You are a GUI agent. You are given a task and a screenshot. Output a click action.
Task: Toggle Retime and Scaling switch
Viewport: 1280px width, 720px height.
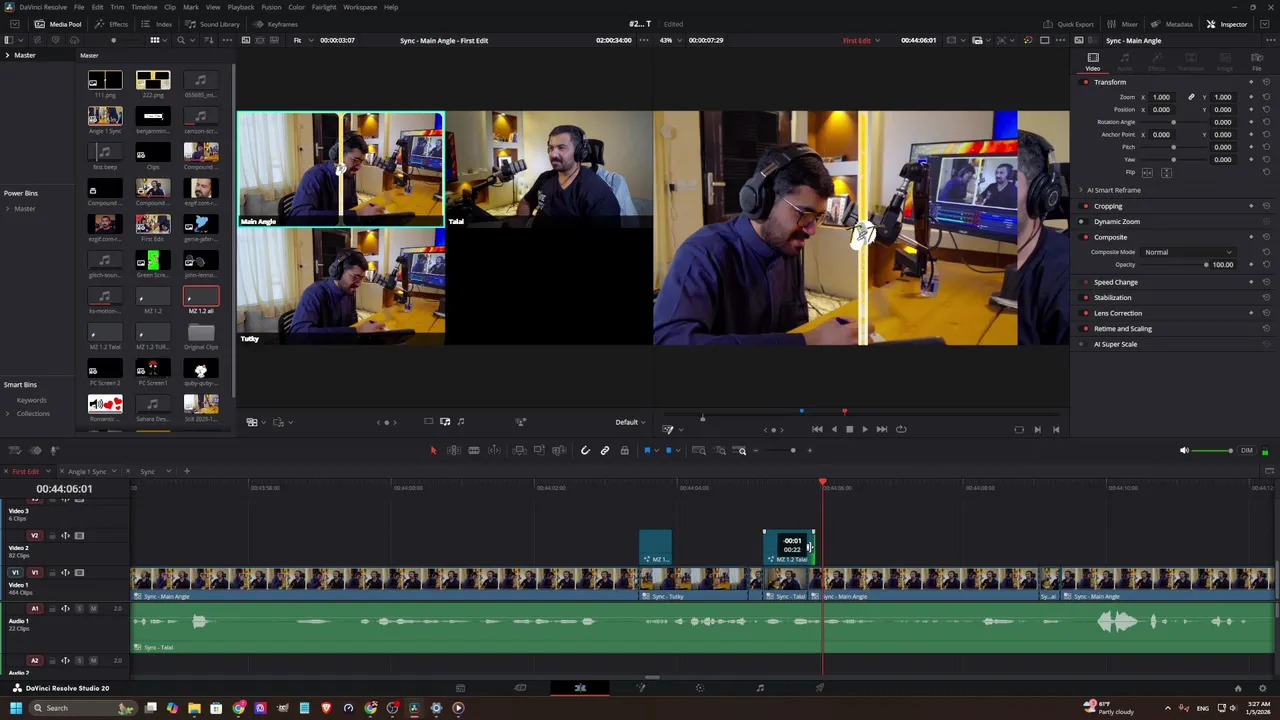coord(1086,329)
